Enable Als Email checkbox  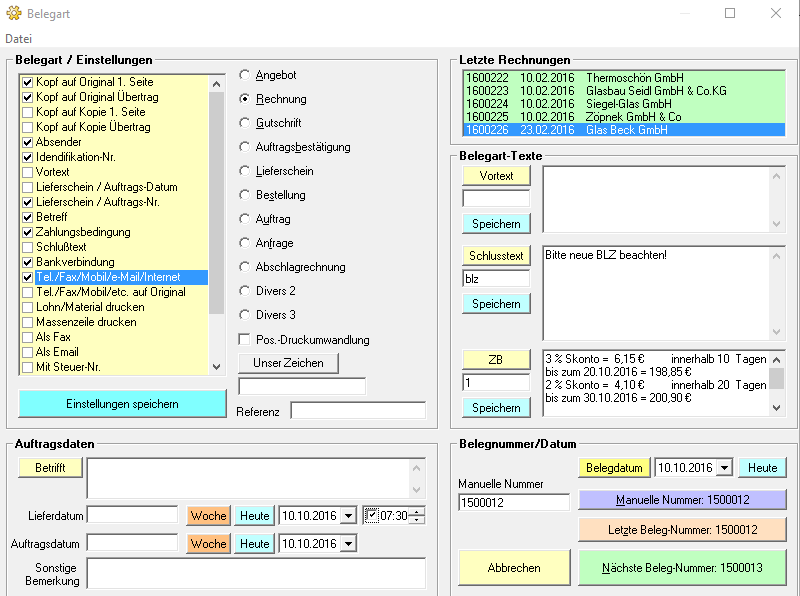pos(28,352)
